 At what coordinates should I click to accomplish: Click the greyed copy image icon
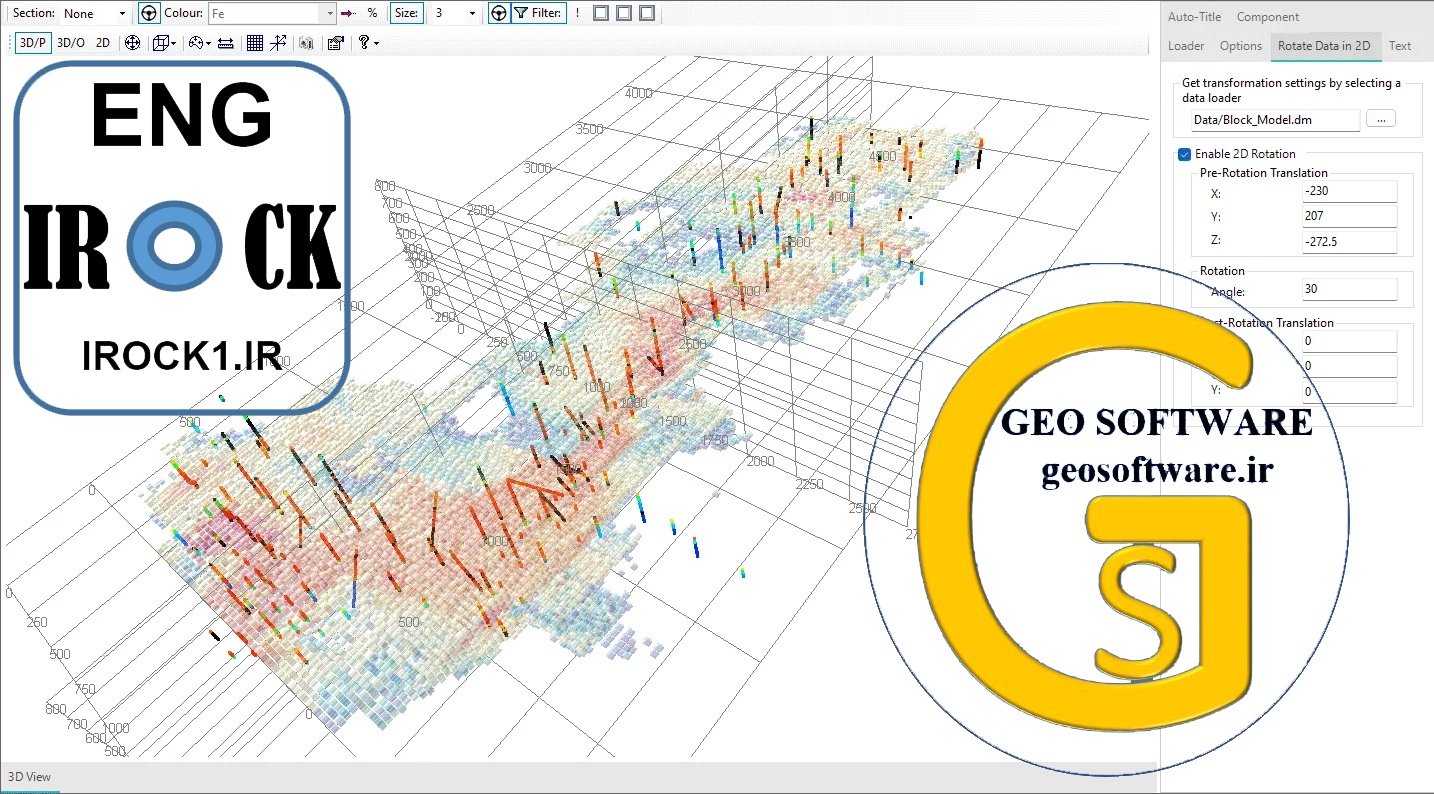coord(307,43)
